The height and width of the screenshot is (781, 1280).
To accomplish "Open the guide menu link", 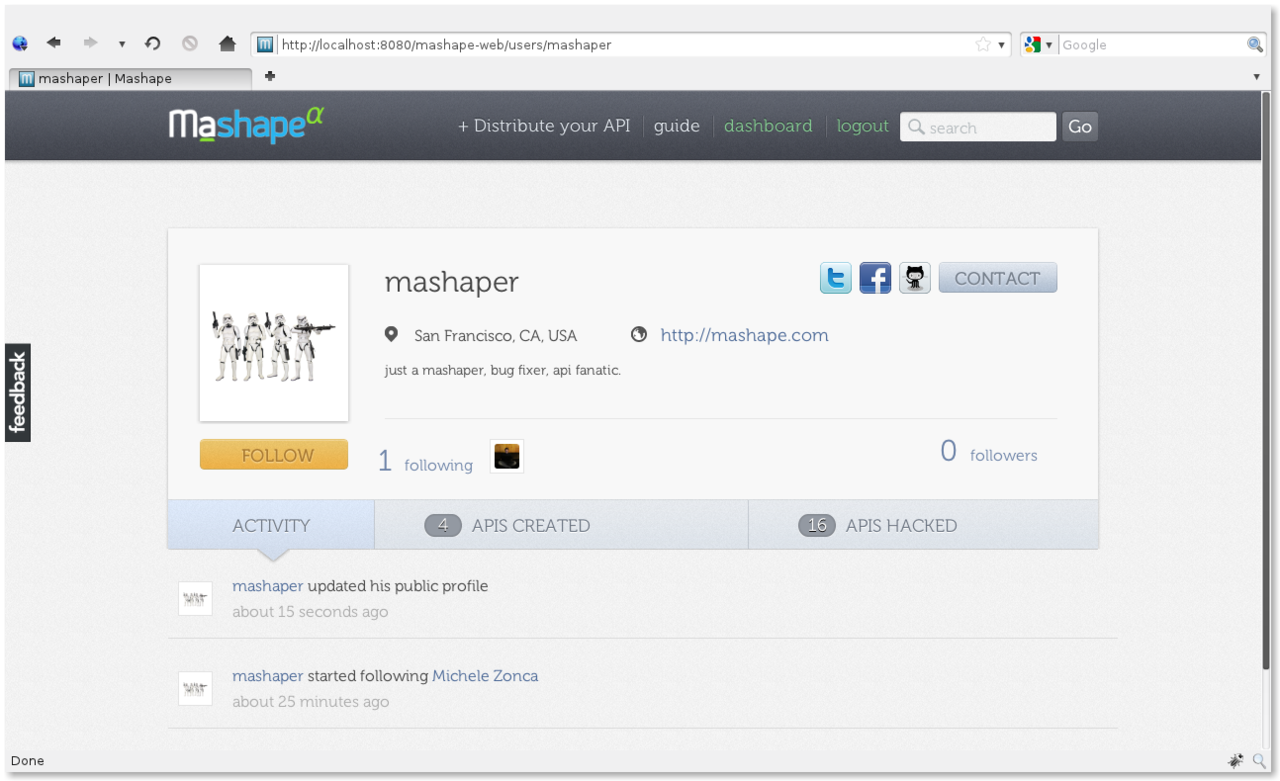I will tap(677, 126).
